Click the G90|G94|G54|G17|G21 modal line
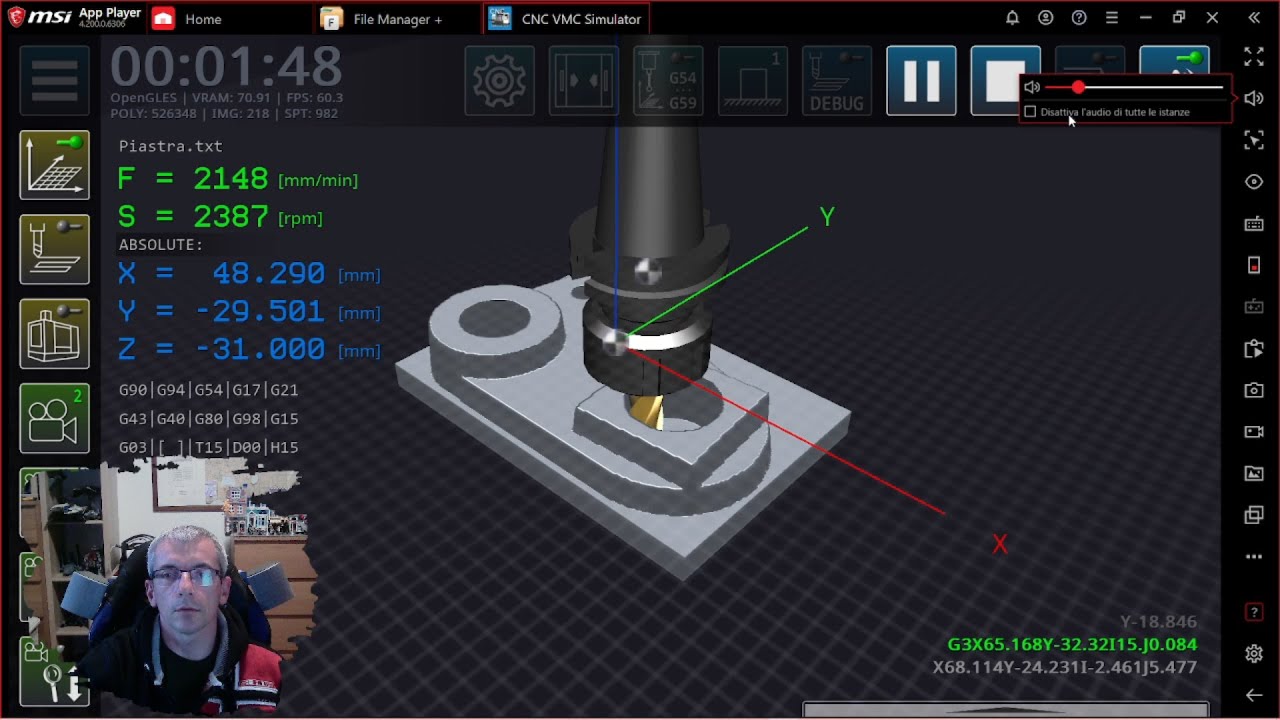Screen dimensions: 1280x720 [x=208, y=390]
